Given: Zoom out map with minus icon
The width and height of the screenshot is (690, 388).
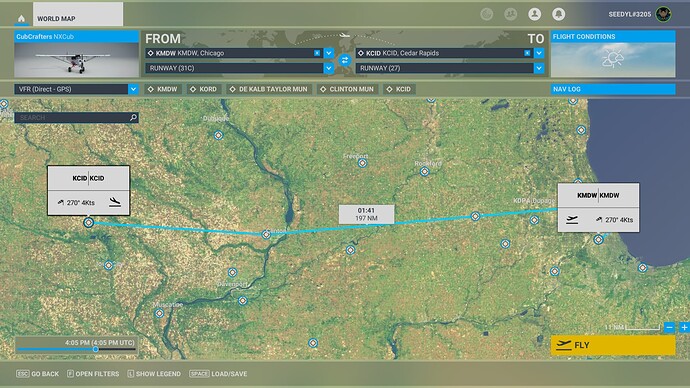Looking at the screenshot, I should coord(669,327).
